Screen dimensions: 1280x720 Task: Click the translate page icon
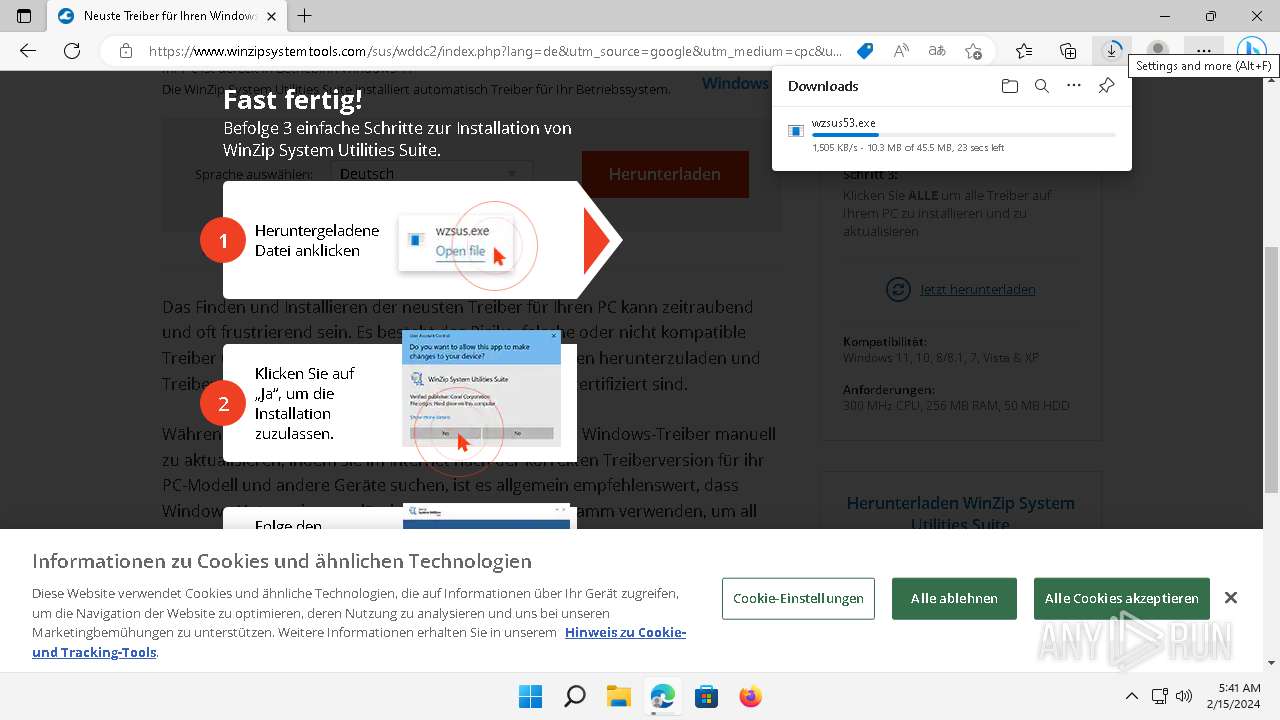point(937,51)
